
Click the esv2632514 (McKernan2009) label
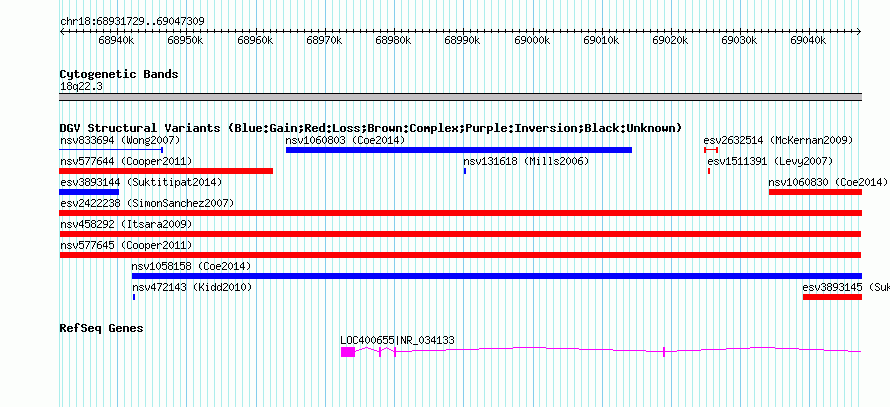(x=778, y=140)
